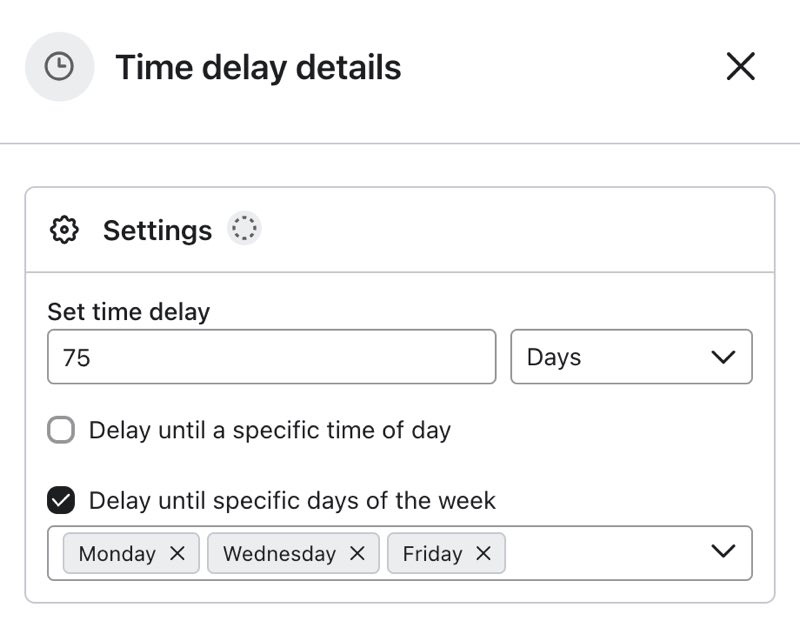
Task: Remove Wednesday by clicking its X icon
Action: (x=357, y=552)
